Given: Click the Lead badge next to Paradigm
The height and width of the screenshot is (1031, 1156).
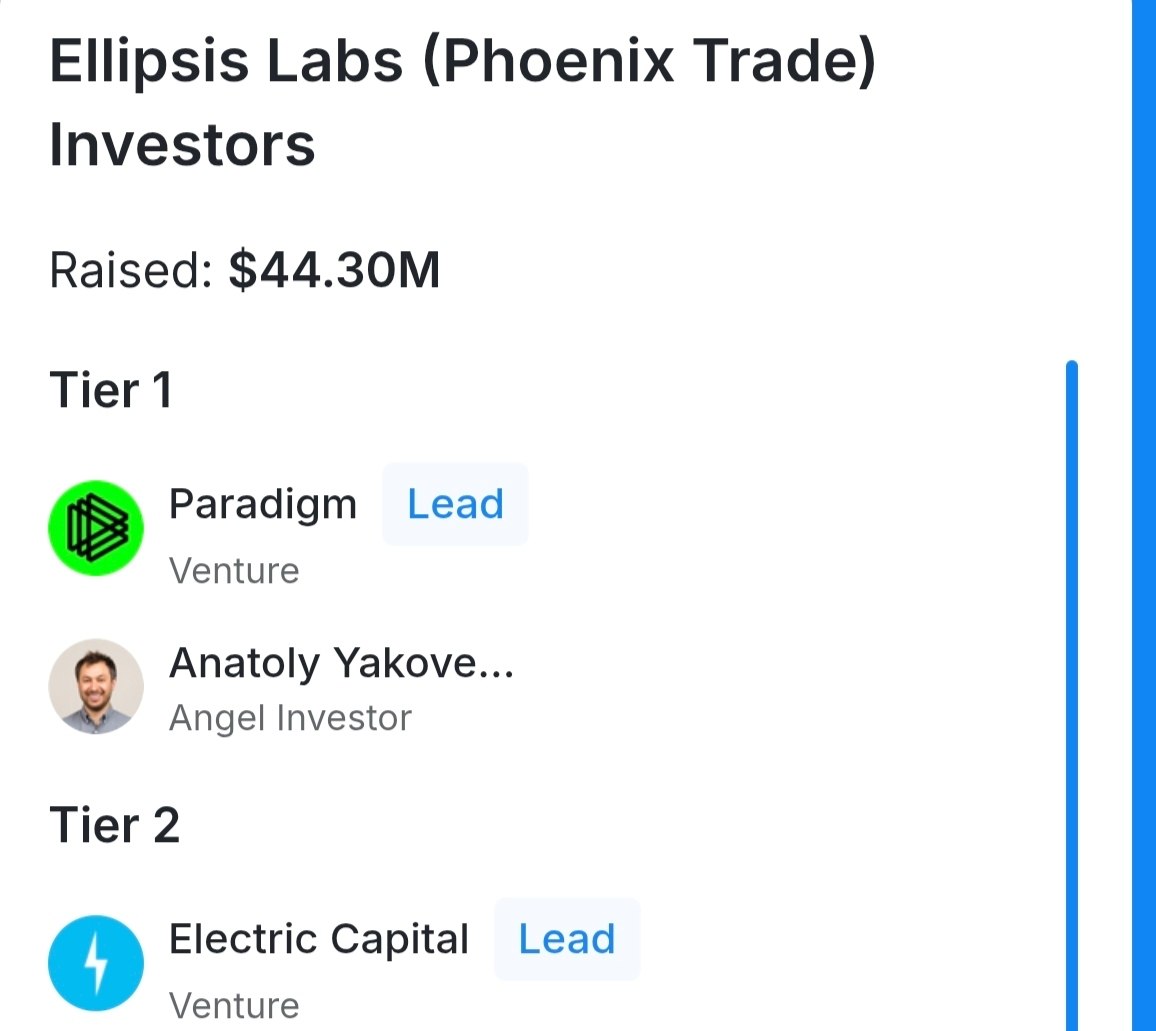Looking at the screenshot, I should point(455,504).
